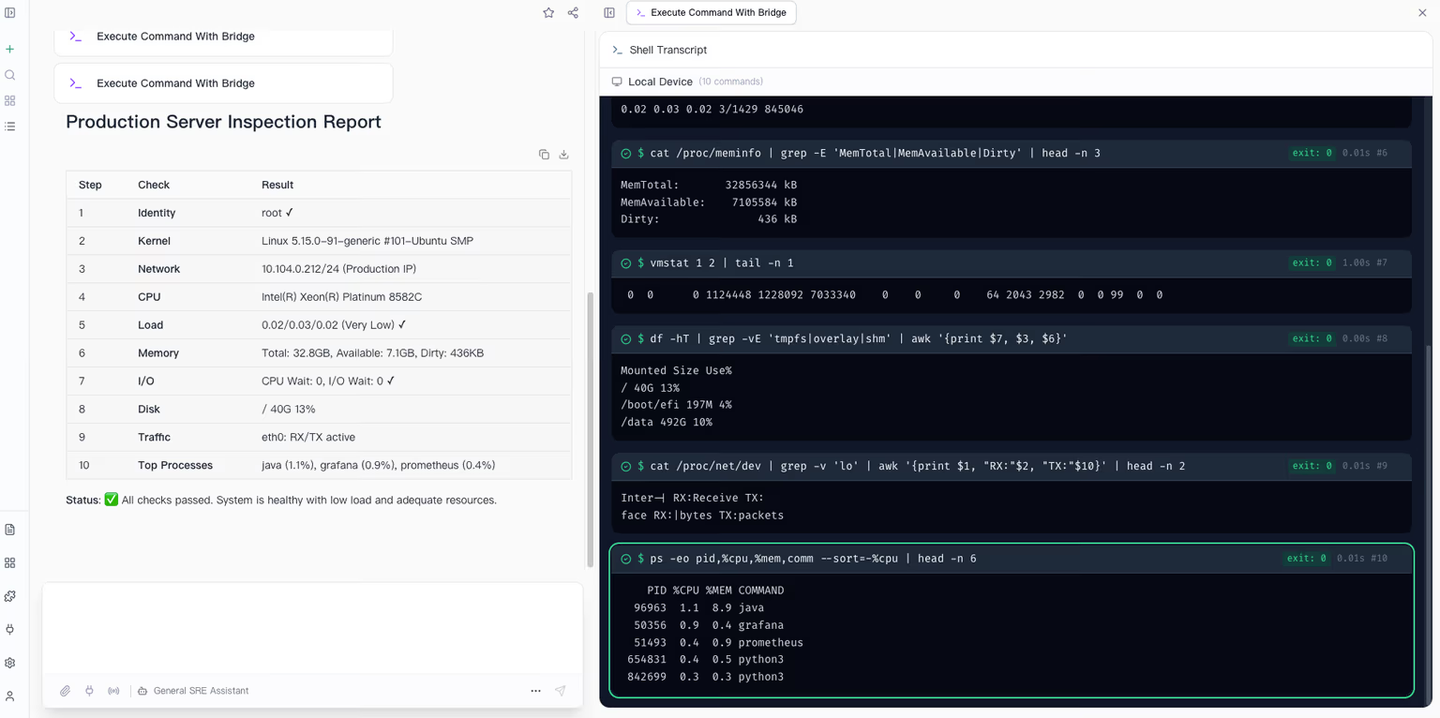Click the Result column header
The height and width of the screenshot is (718, 1440).
(x=278, y=185)
